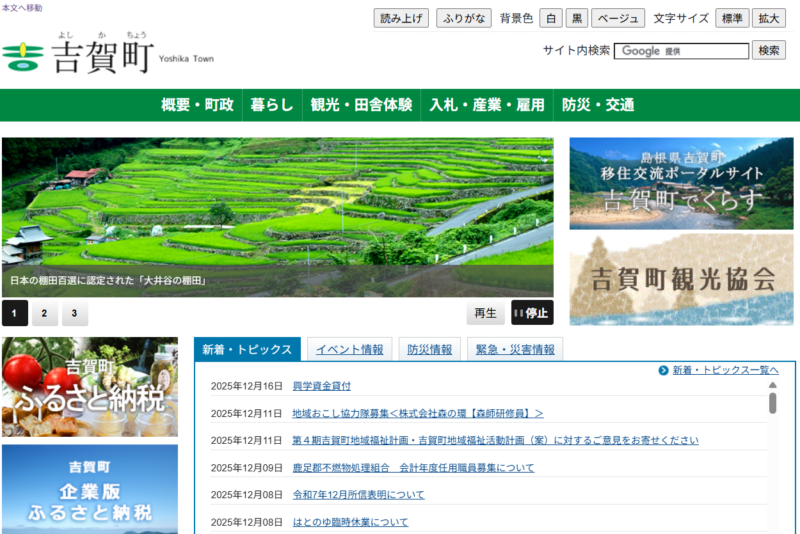Open 吉賀町でくらす migration portal banner
800x534 pixels.
pos(681,184)
